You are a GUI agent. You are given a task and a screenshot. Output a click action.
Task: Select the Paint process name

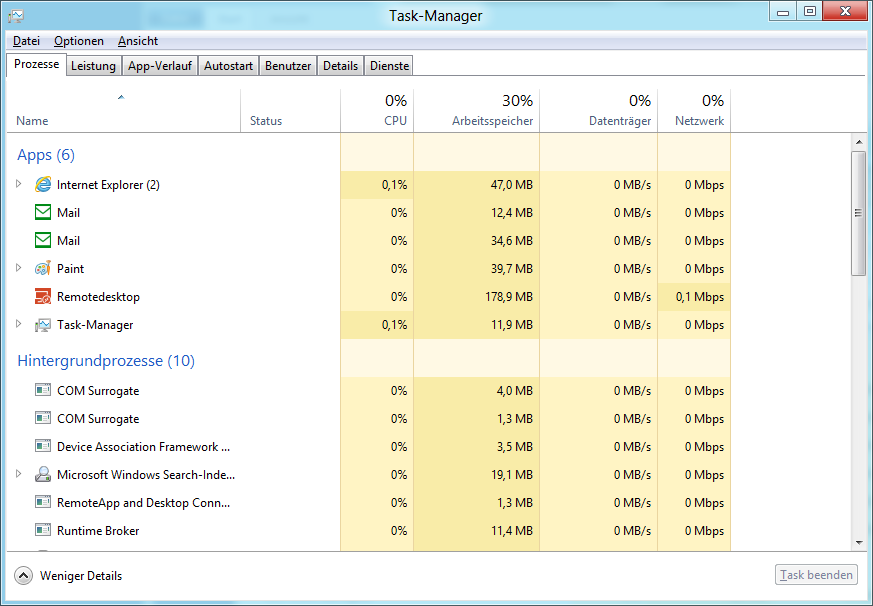[70, 268]
